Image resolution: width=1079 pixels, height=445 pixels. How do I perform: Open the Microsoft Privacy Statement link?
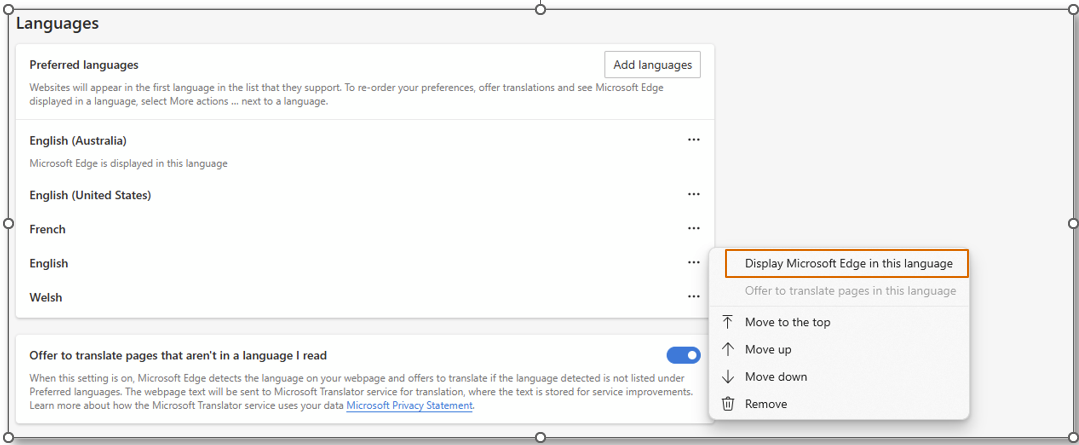[409, 406]
